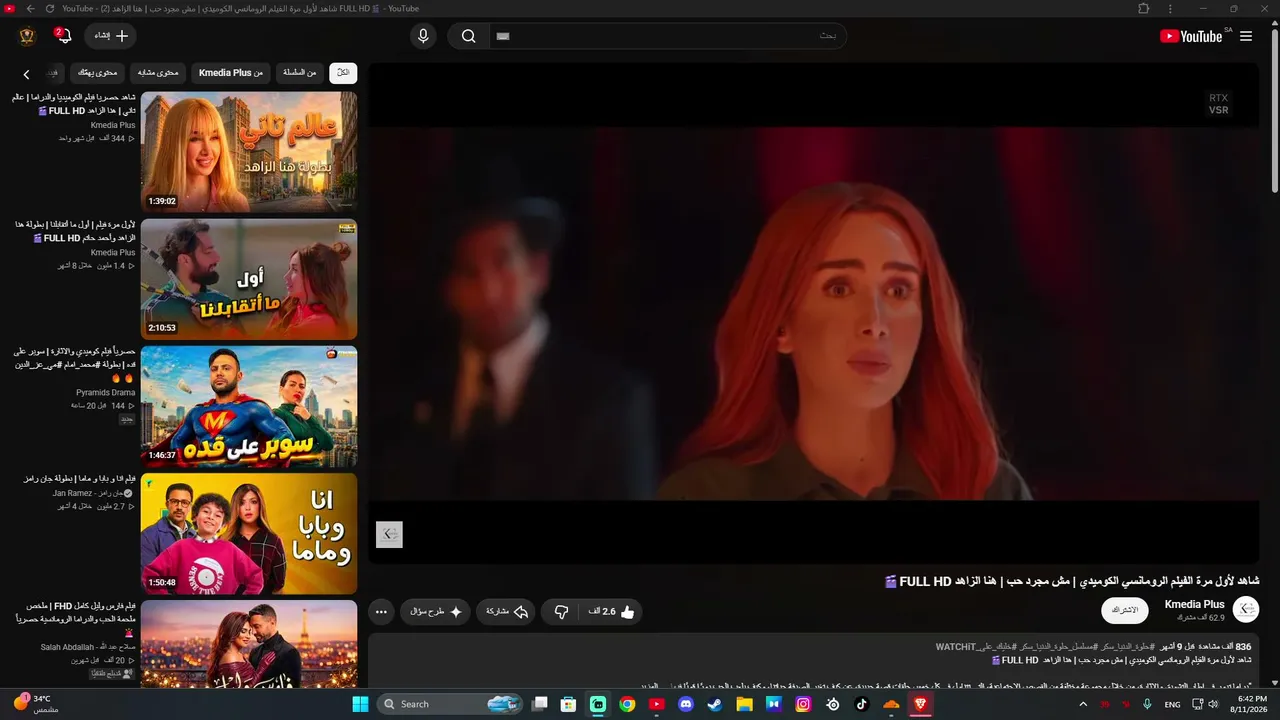Reload the page with the refresh icon
This screenshot has height=720, width=1280.
[x=50, y=8]
